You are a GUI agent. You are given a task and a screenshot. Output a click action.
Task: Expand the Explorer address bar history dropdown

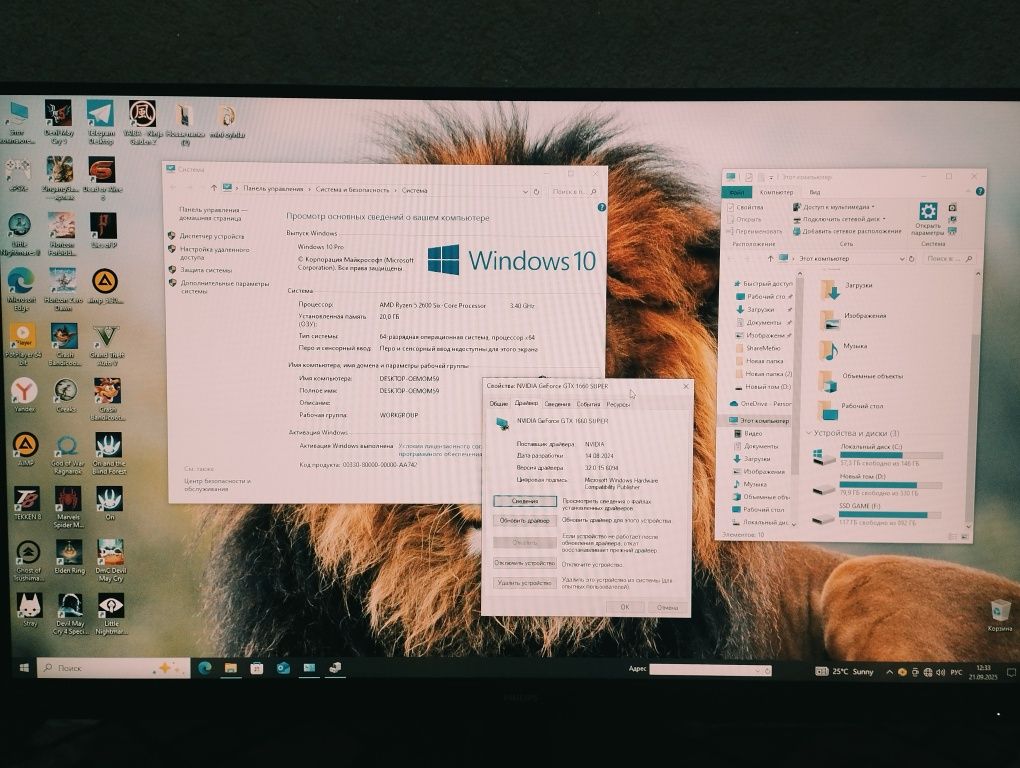902,259
